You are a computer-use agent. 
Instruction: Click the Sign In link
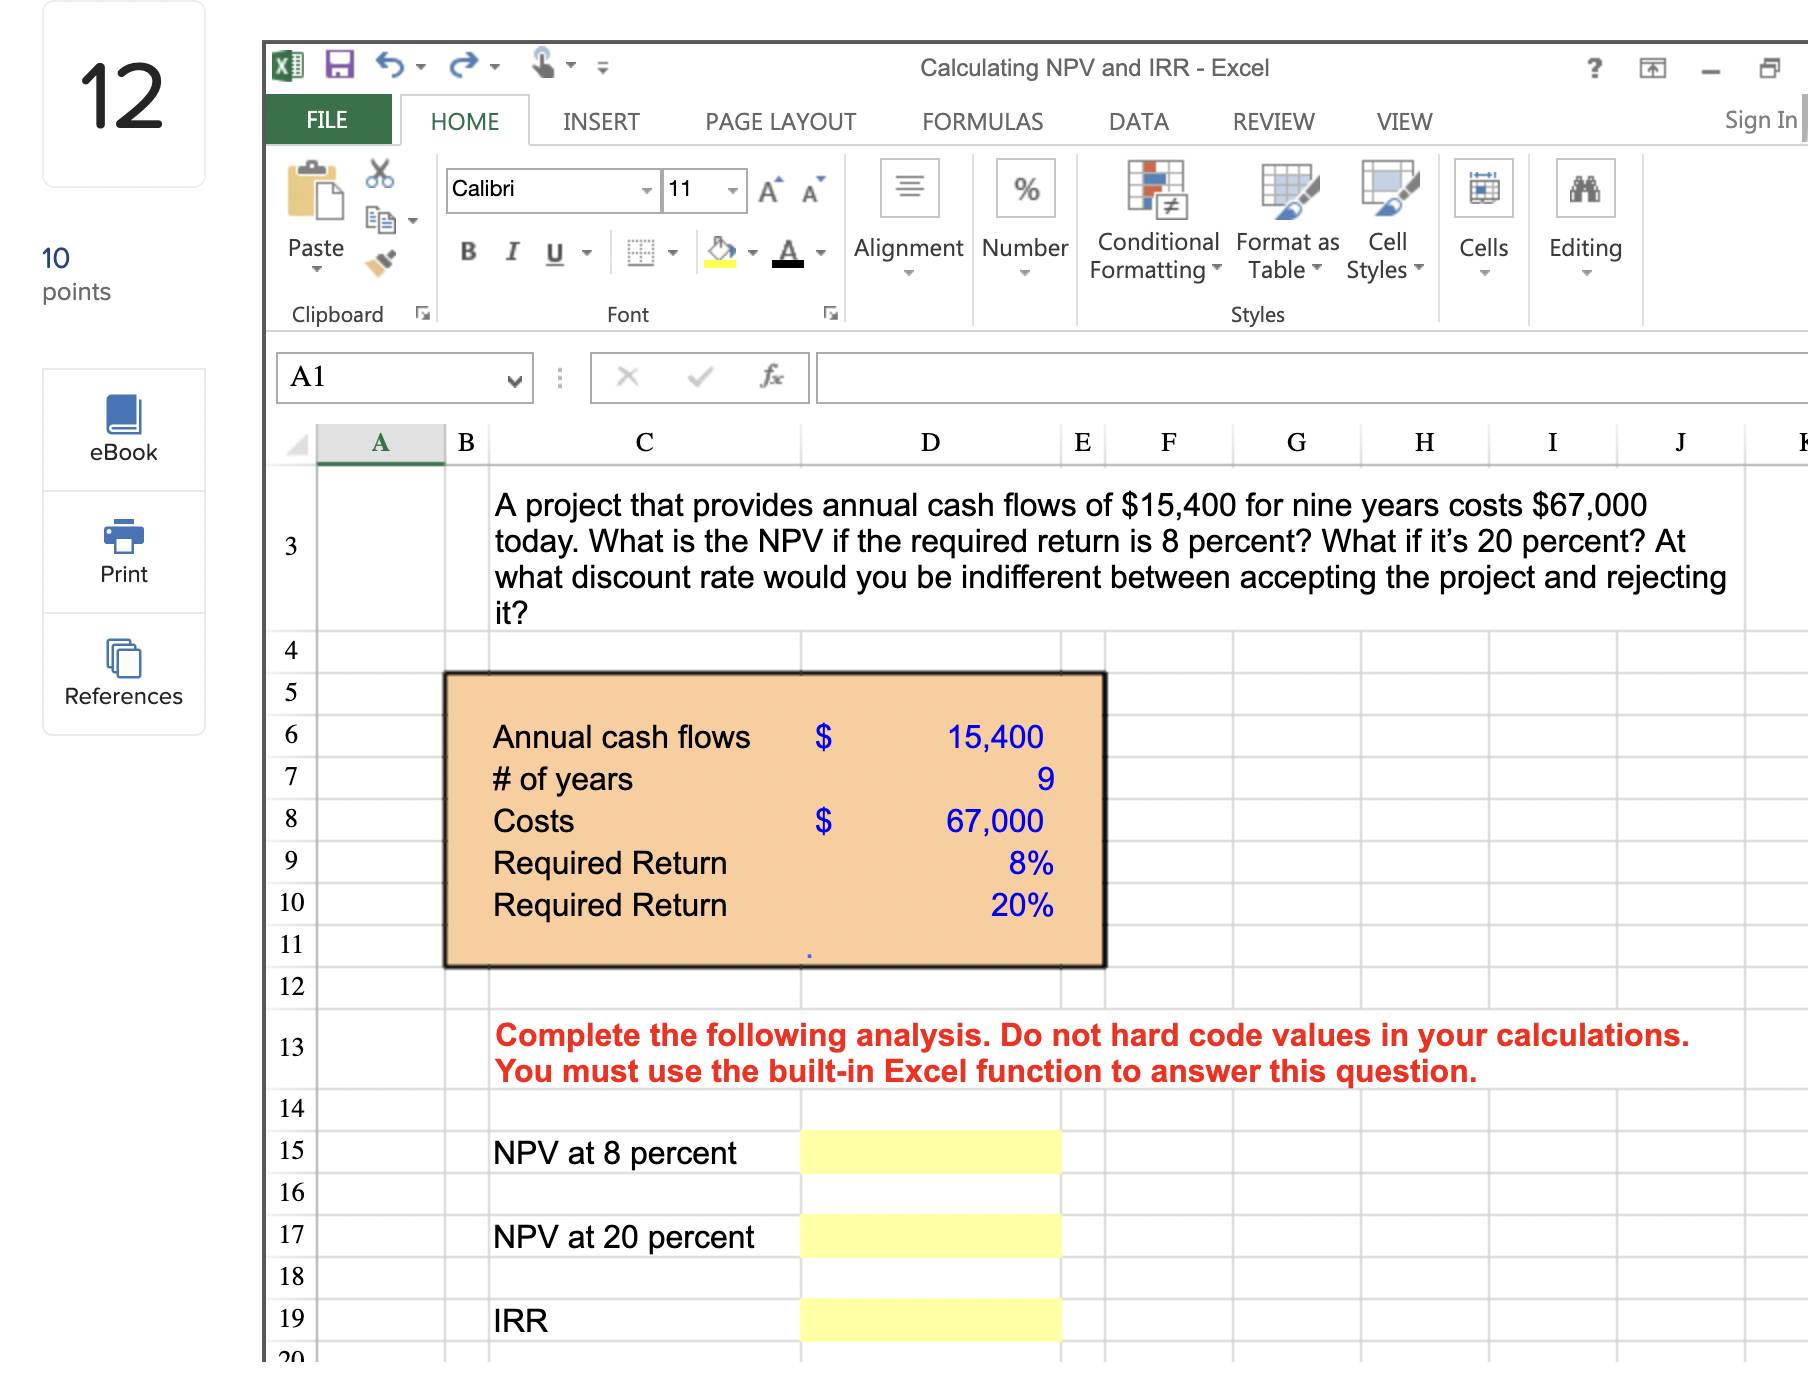(1760, 121)
